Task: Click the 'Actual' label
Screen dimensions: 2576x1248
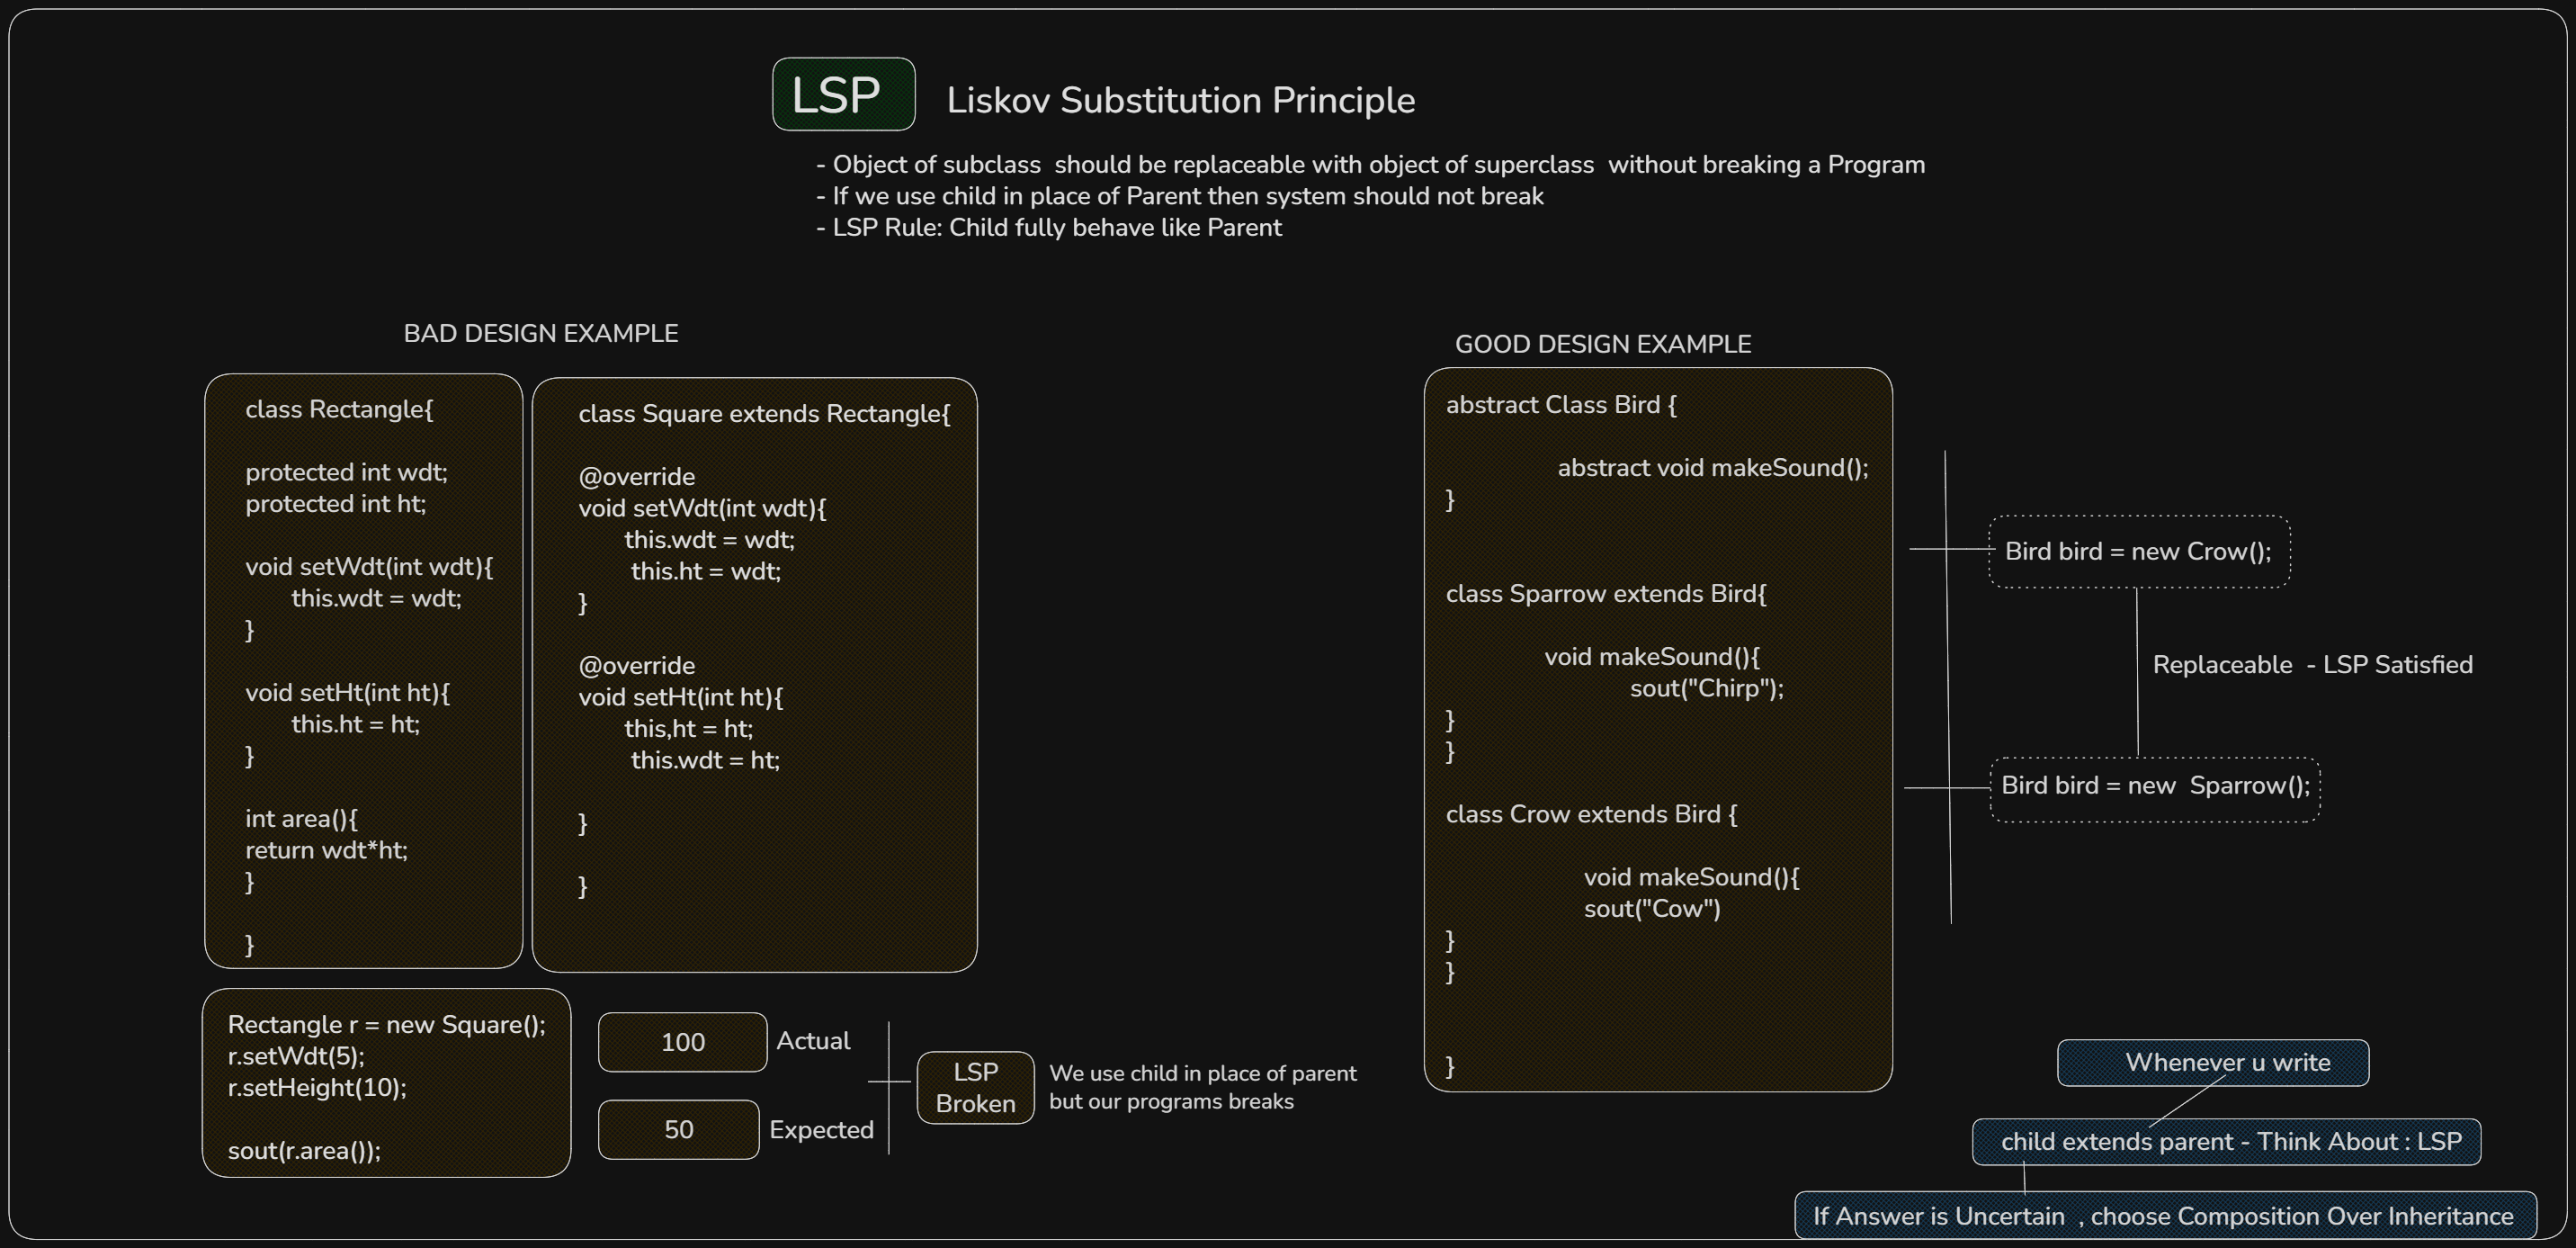Action: point(813,1041)
